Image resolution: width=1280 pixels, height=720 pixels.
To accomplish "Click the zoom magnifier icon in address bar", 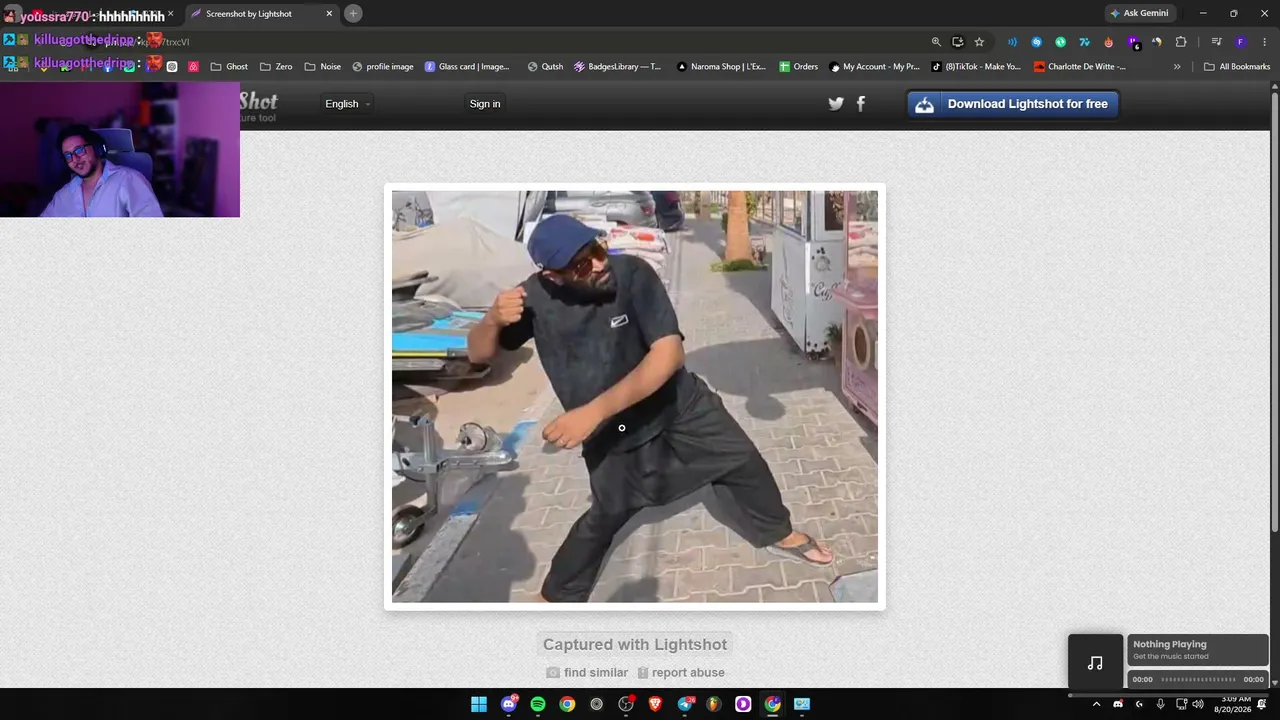I will pyautogui.click(x=936, y=42).
